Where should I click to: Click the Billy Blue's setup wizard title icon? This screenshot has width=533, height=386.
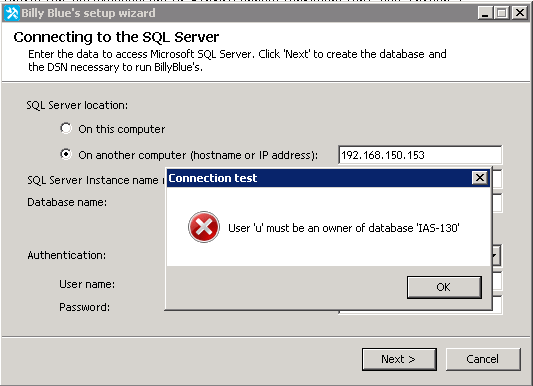pos(12,13)
